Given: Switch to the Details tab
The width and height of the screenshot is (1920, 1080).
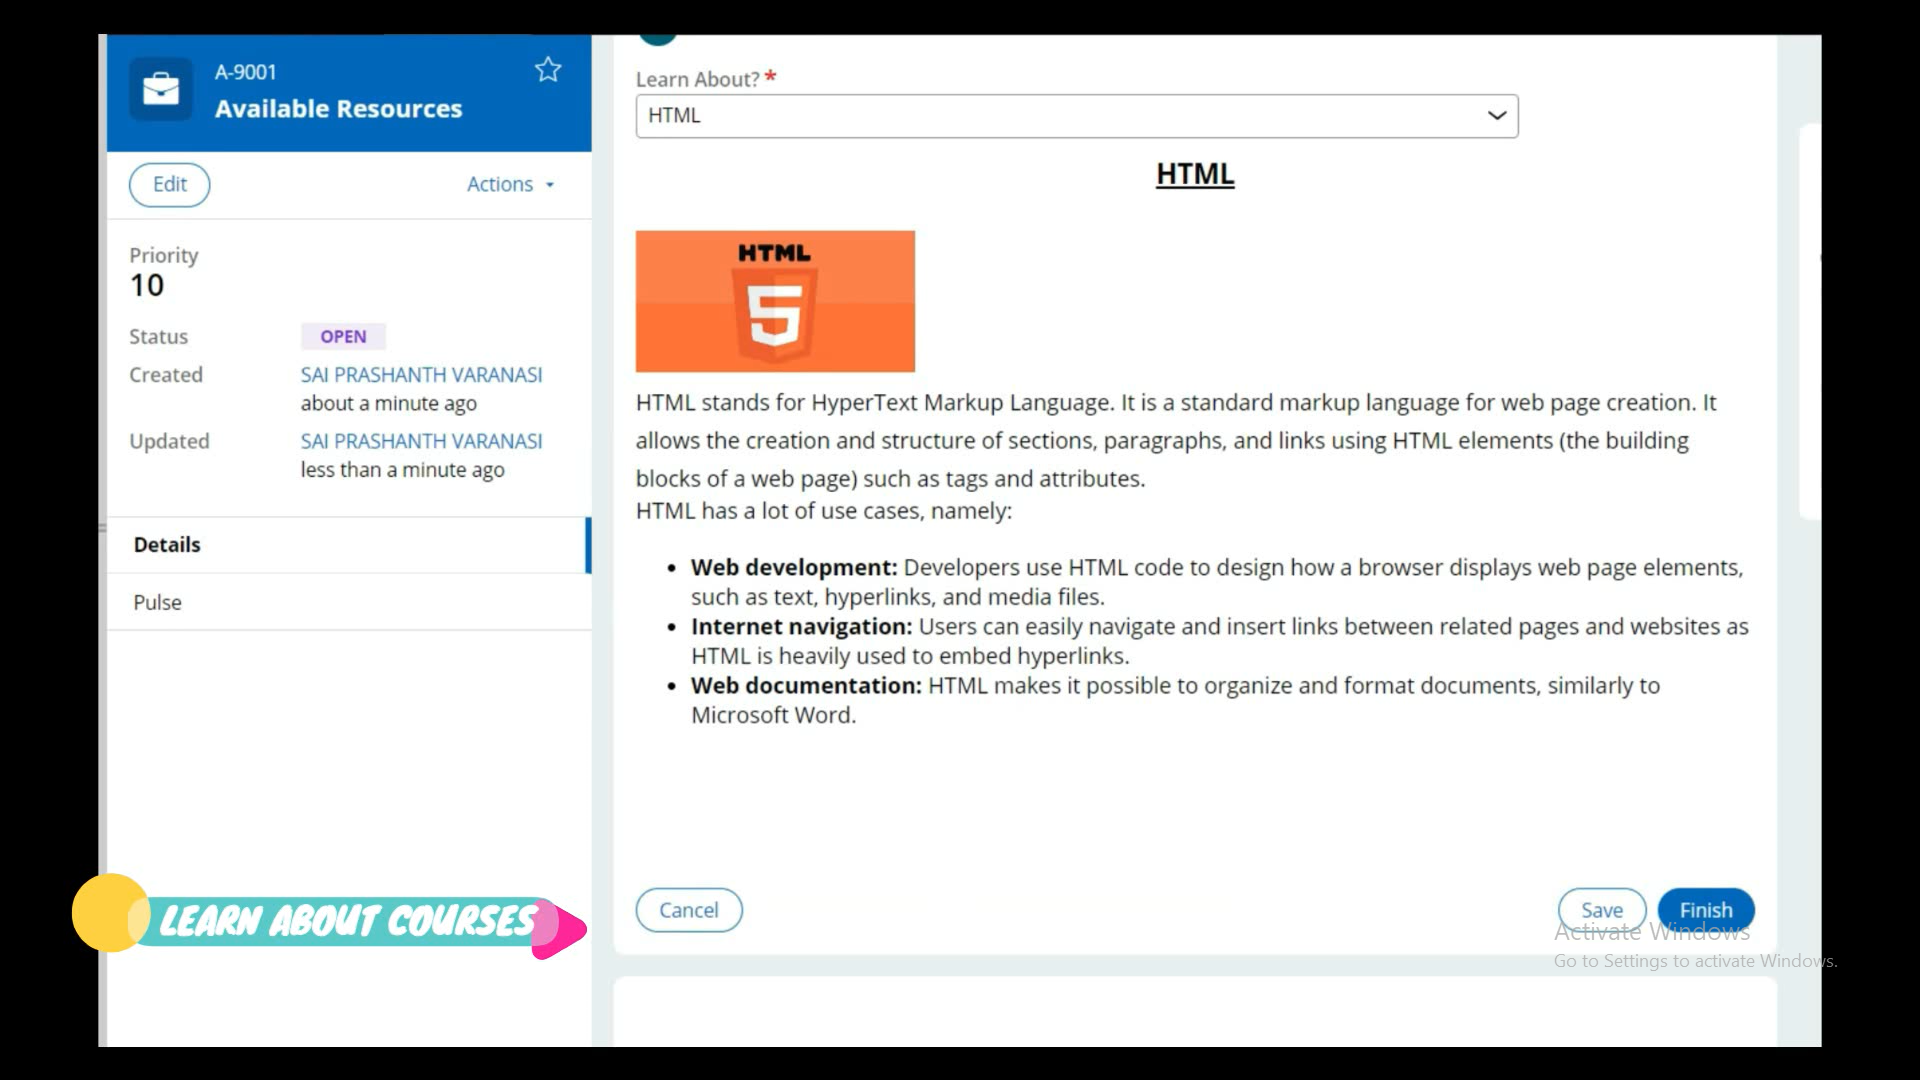Looking at the screenshot, I should tap(167, 545).
